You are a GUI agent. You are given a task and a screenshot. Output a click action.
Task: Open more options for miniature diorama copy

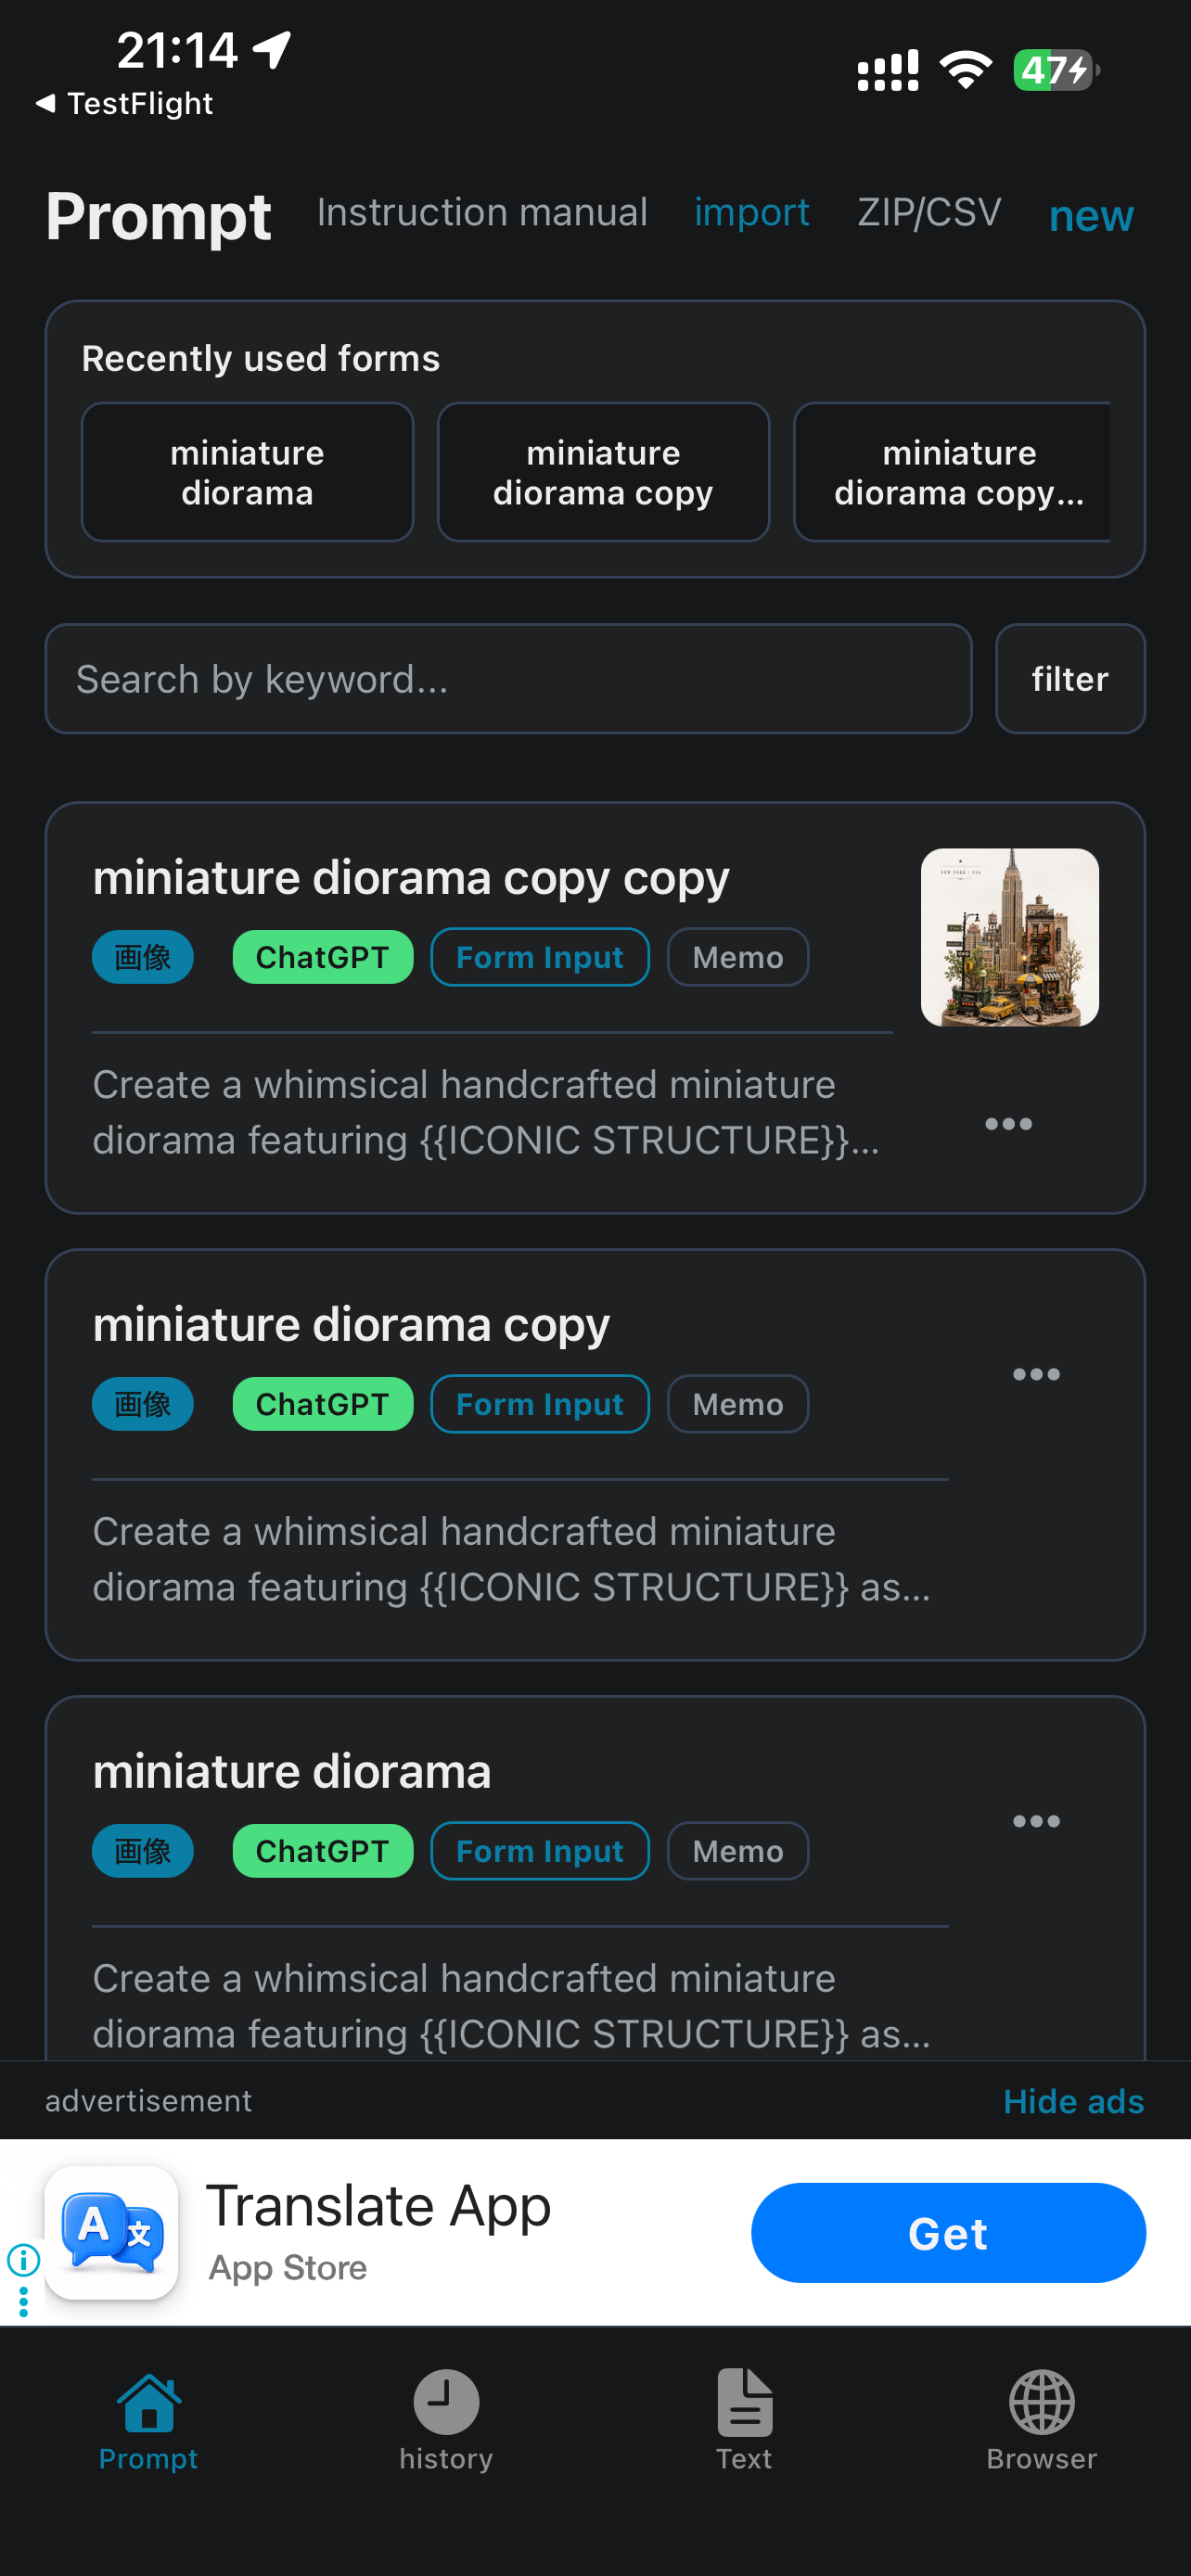pos(1036,1374)
